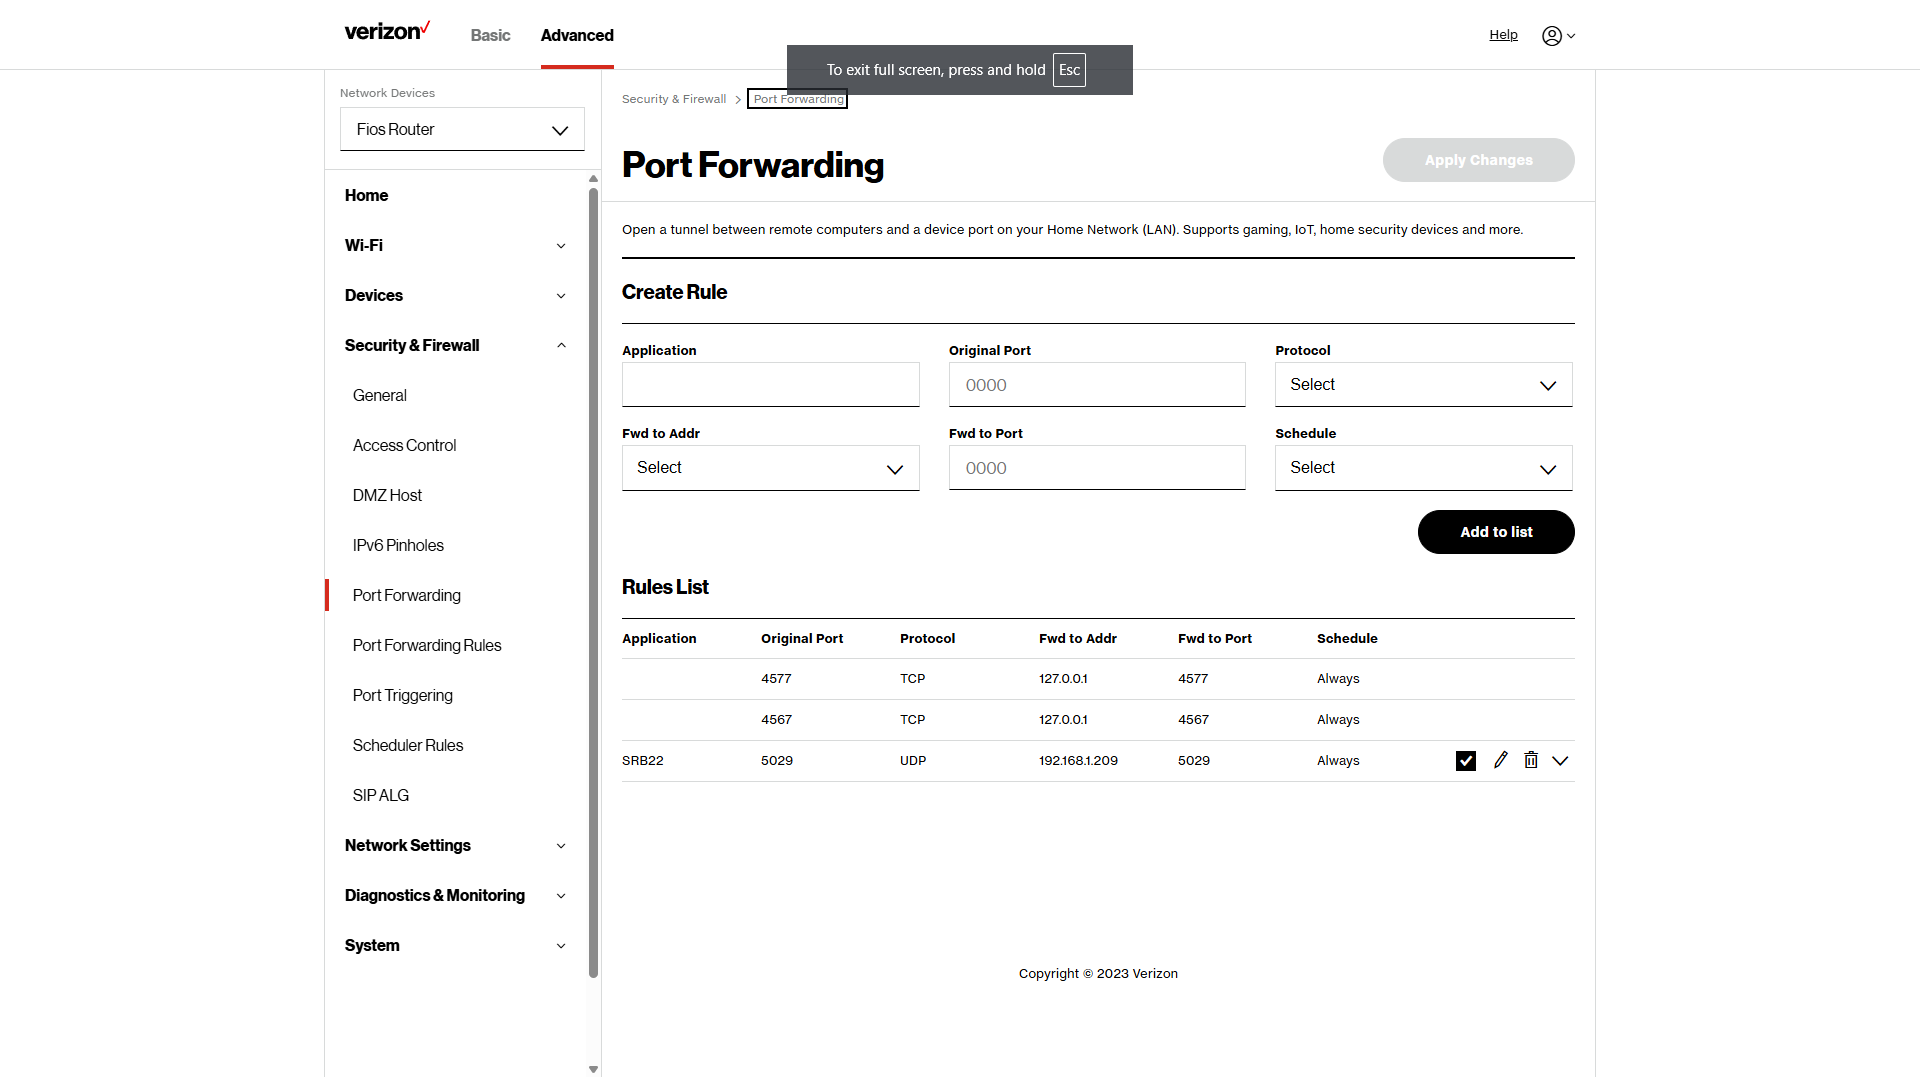Click Security & Firewall breadcrumb link
Viewport: 1920px width, 1080px height.
tap(674, 99)
